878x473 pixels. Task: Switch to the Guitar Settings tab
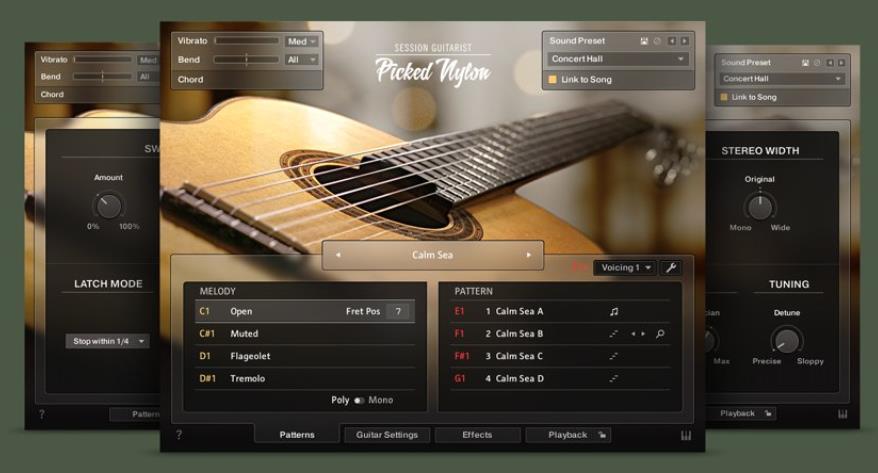387,435
